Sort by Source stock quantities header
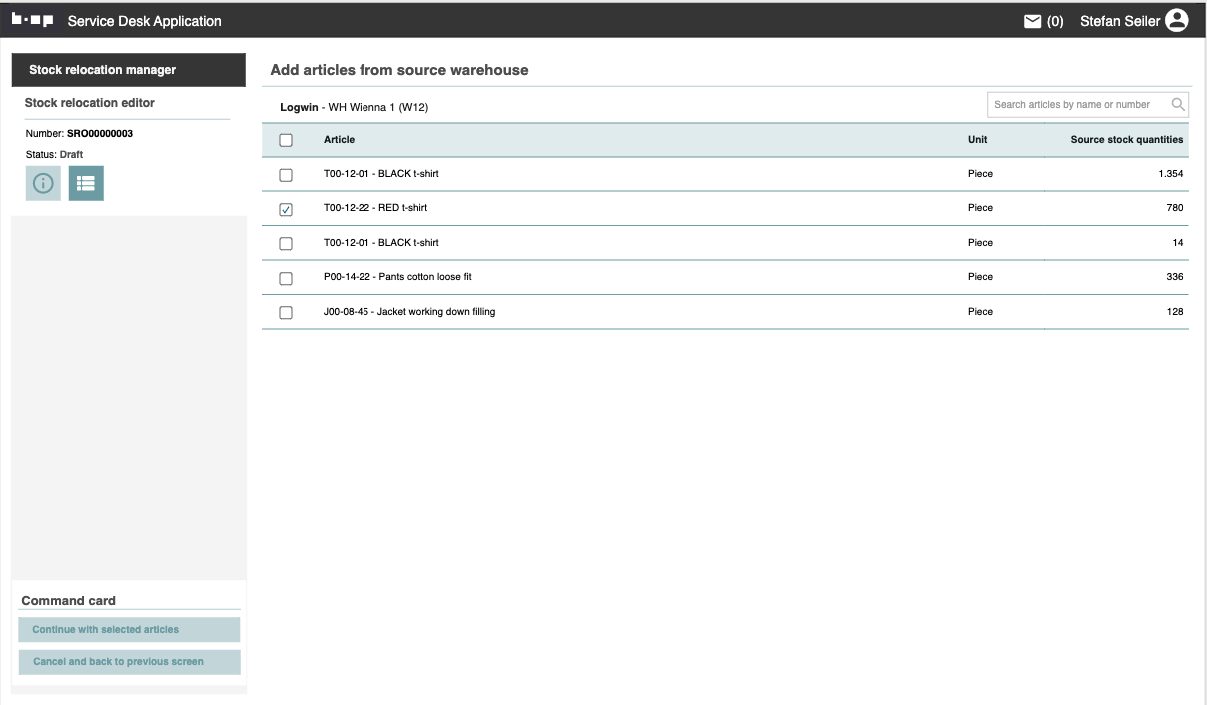The height and width of the screenshot is (705, 1207). click(x=1126, y=140)
